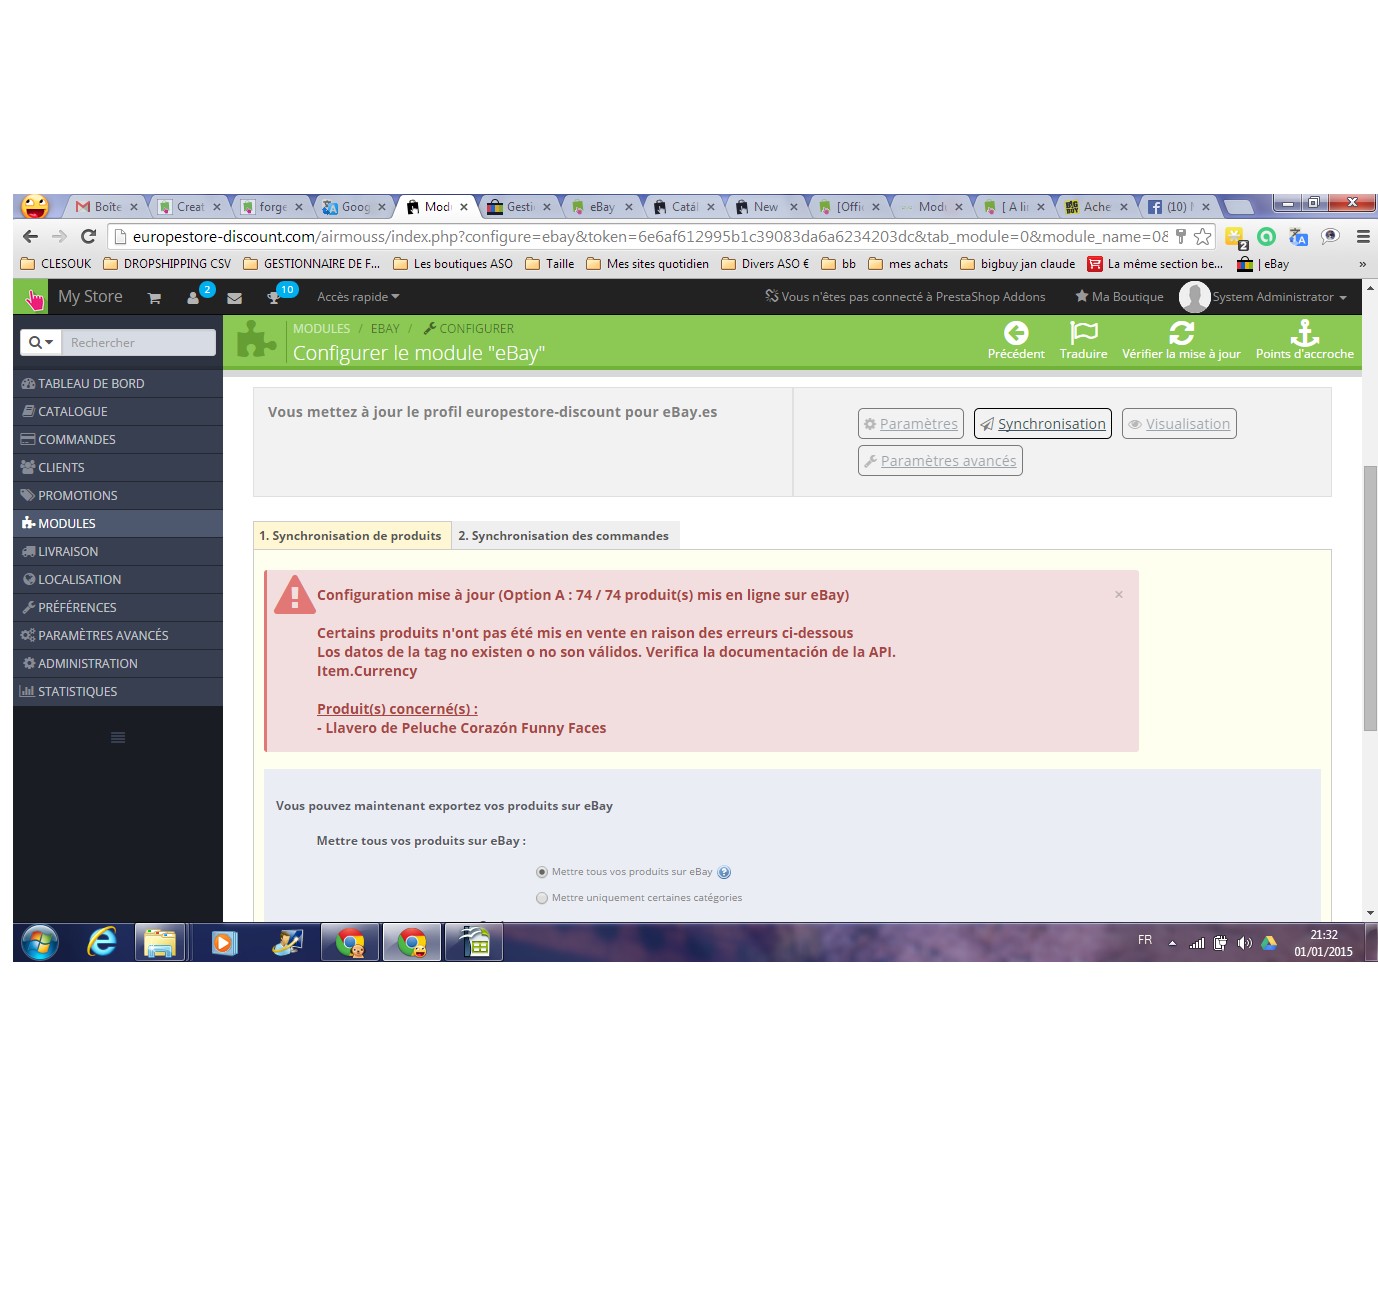Click the Synchronisation button
The height and width of the screenshot is (1313, 1378).
pyautogui.click(x=1043, y=424)
